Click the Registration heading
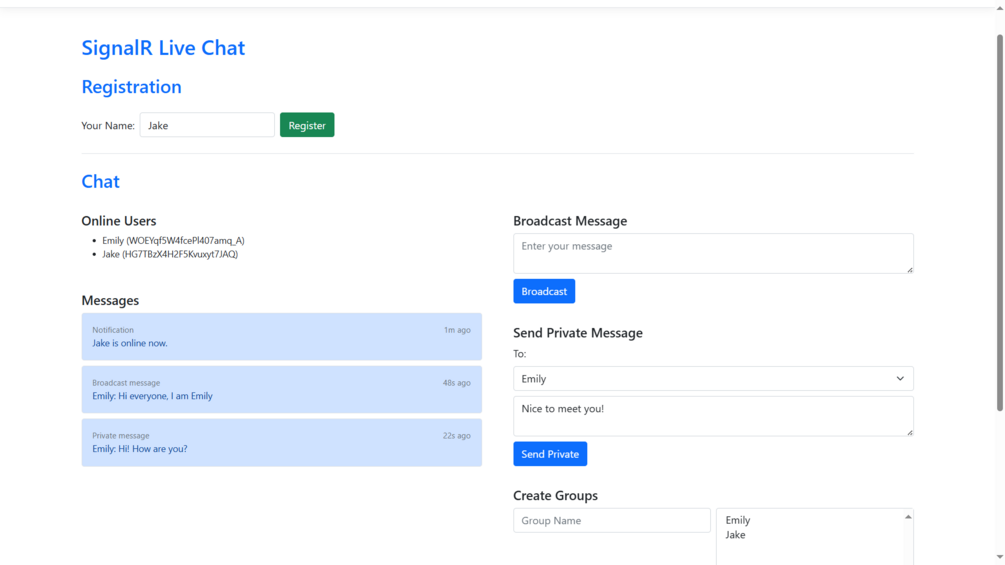 pos(131,86)
